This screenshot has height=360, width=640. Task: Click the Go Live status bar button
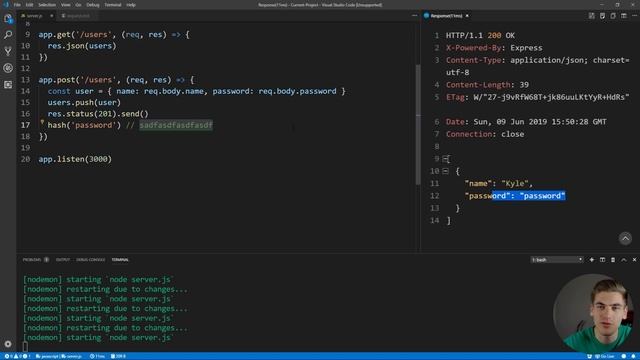pyautogui.click(x=604, y=356)
